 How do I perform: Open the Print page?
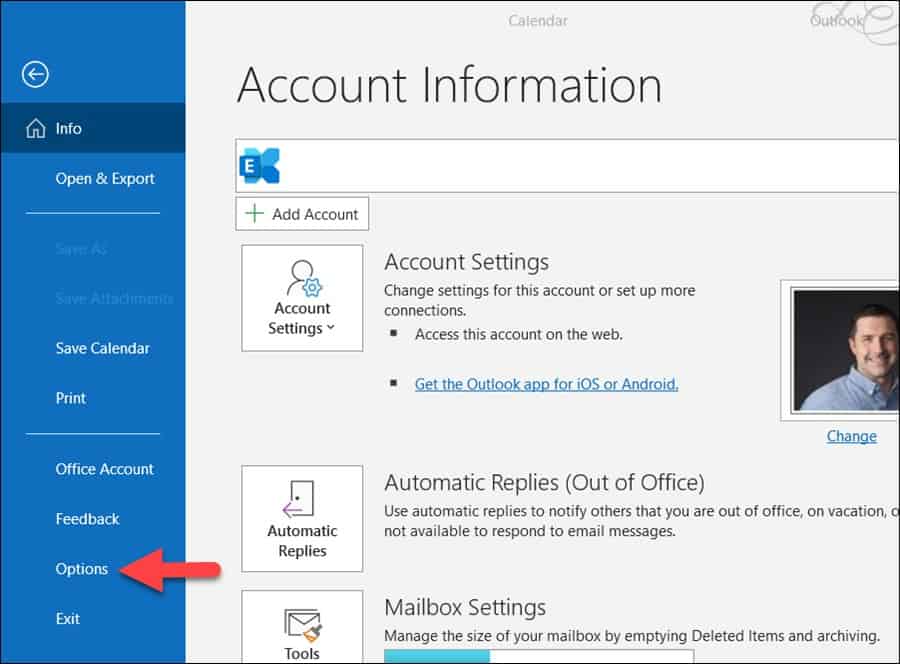[71, 398]
